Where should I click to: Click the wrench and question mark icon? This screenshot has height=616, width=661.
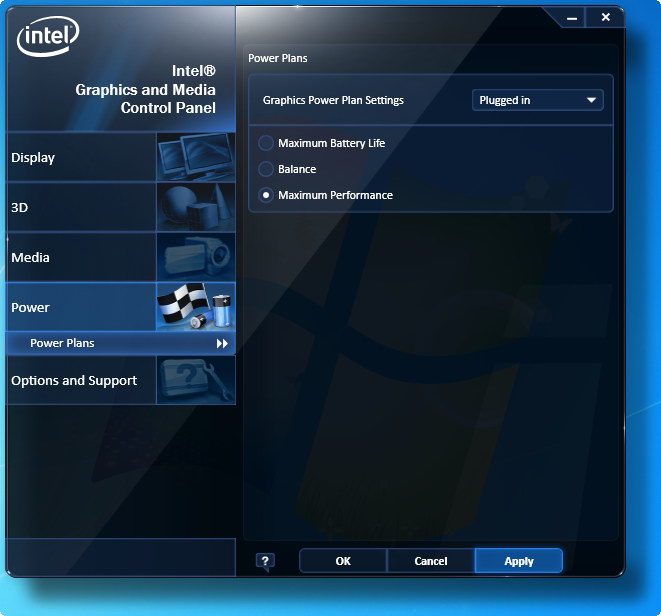(196, 380)
